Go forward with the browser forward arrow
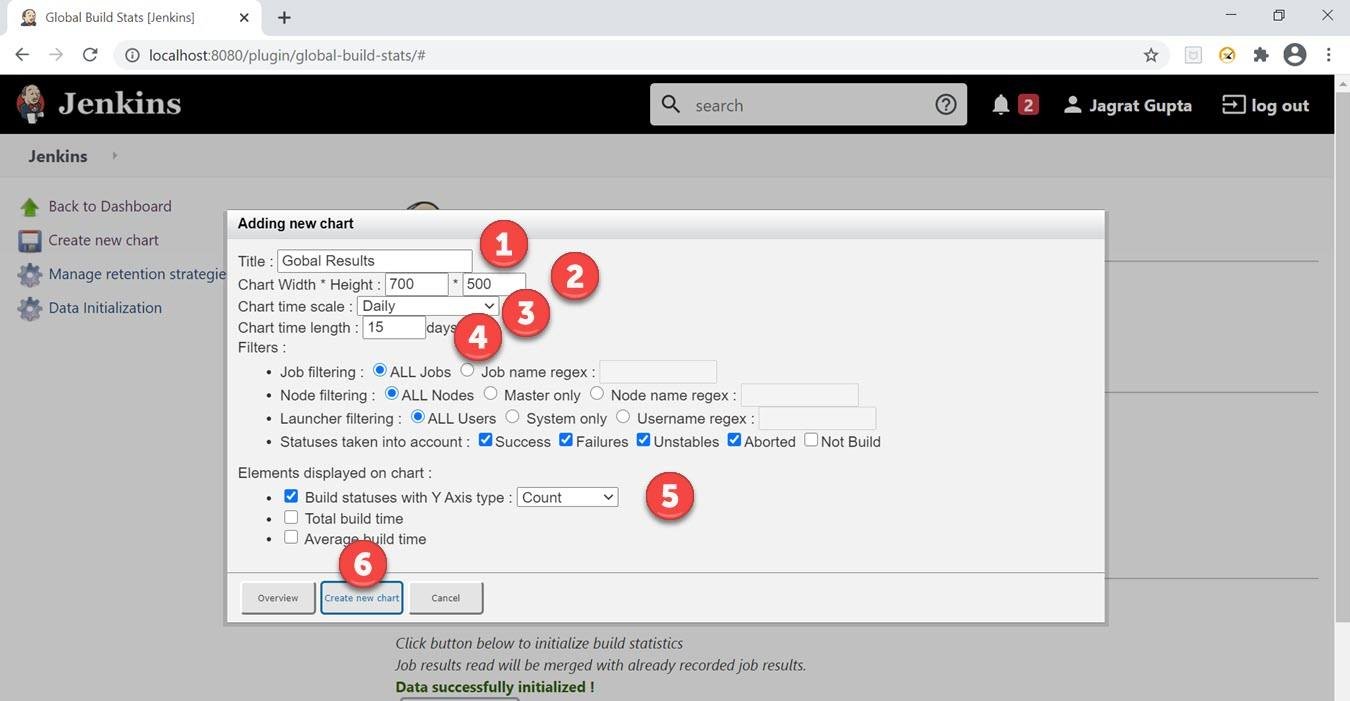Screen dimensions: 1350x701 click(x=56, y=55)
